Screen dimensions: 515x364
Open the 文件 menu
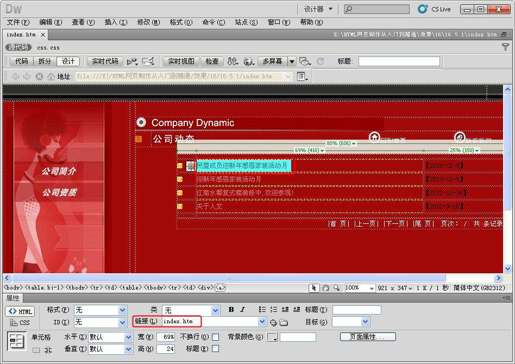(x=18, y=22)
